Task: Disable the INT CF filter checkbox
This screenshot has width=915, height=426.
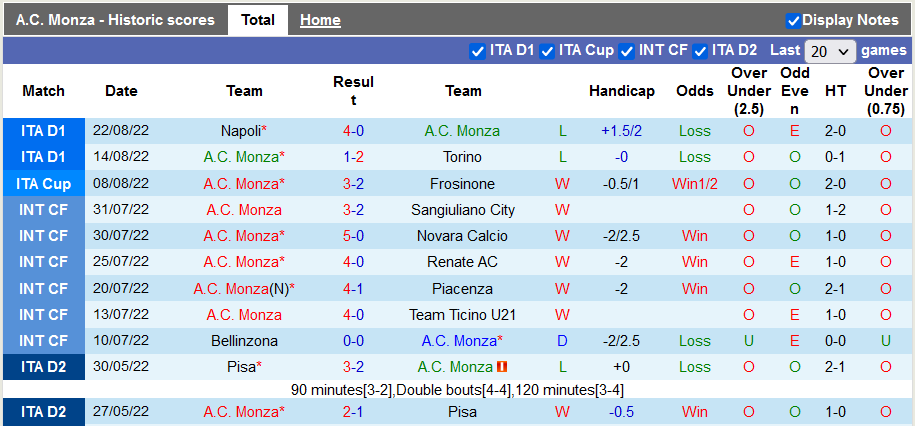Action: click(x=627, y=51)
